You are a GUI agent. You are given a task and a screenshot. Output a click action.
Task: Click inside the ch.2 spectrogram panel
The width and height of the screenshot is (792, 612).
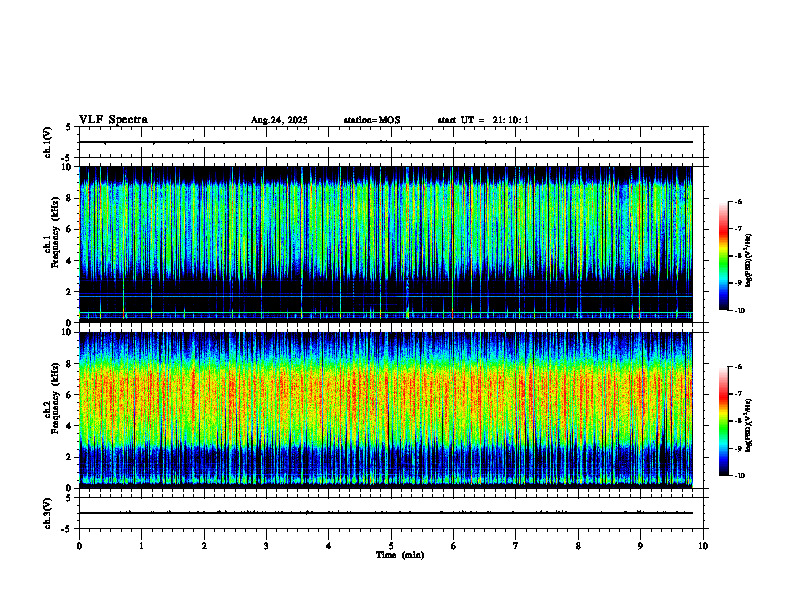(x=386, y=410)
